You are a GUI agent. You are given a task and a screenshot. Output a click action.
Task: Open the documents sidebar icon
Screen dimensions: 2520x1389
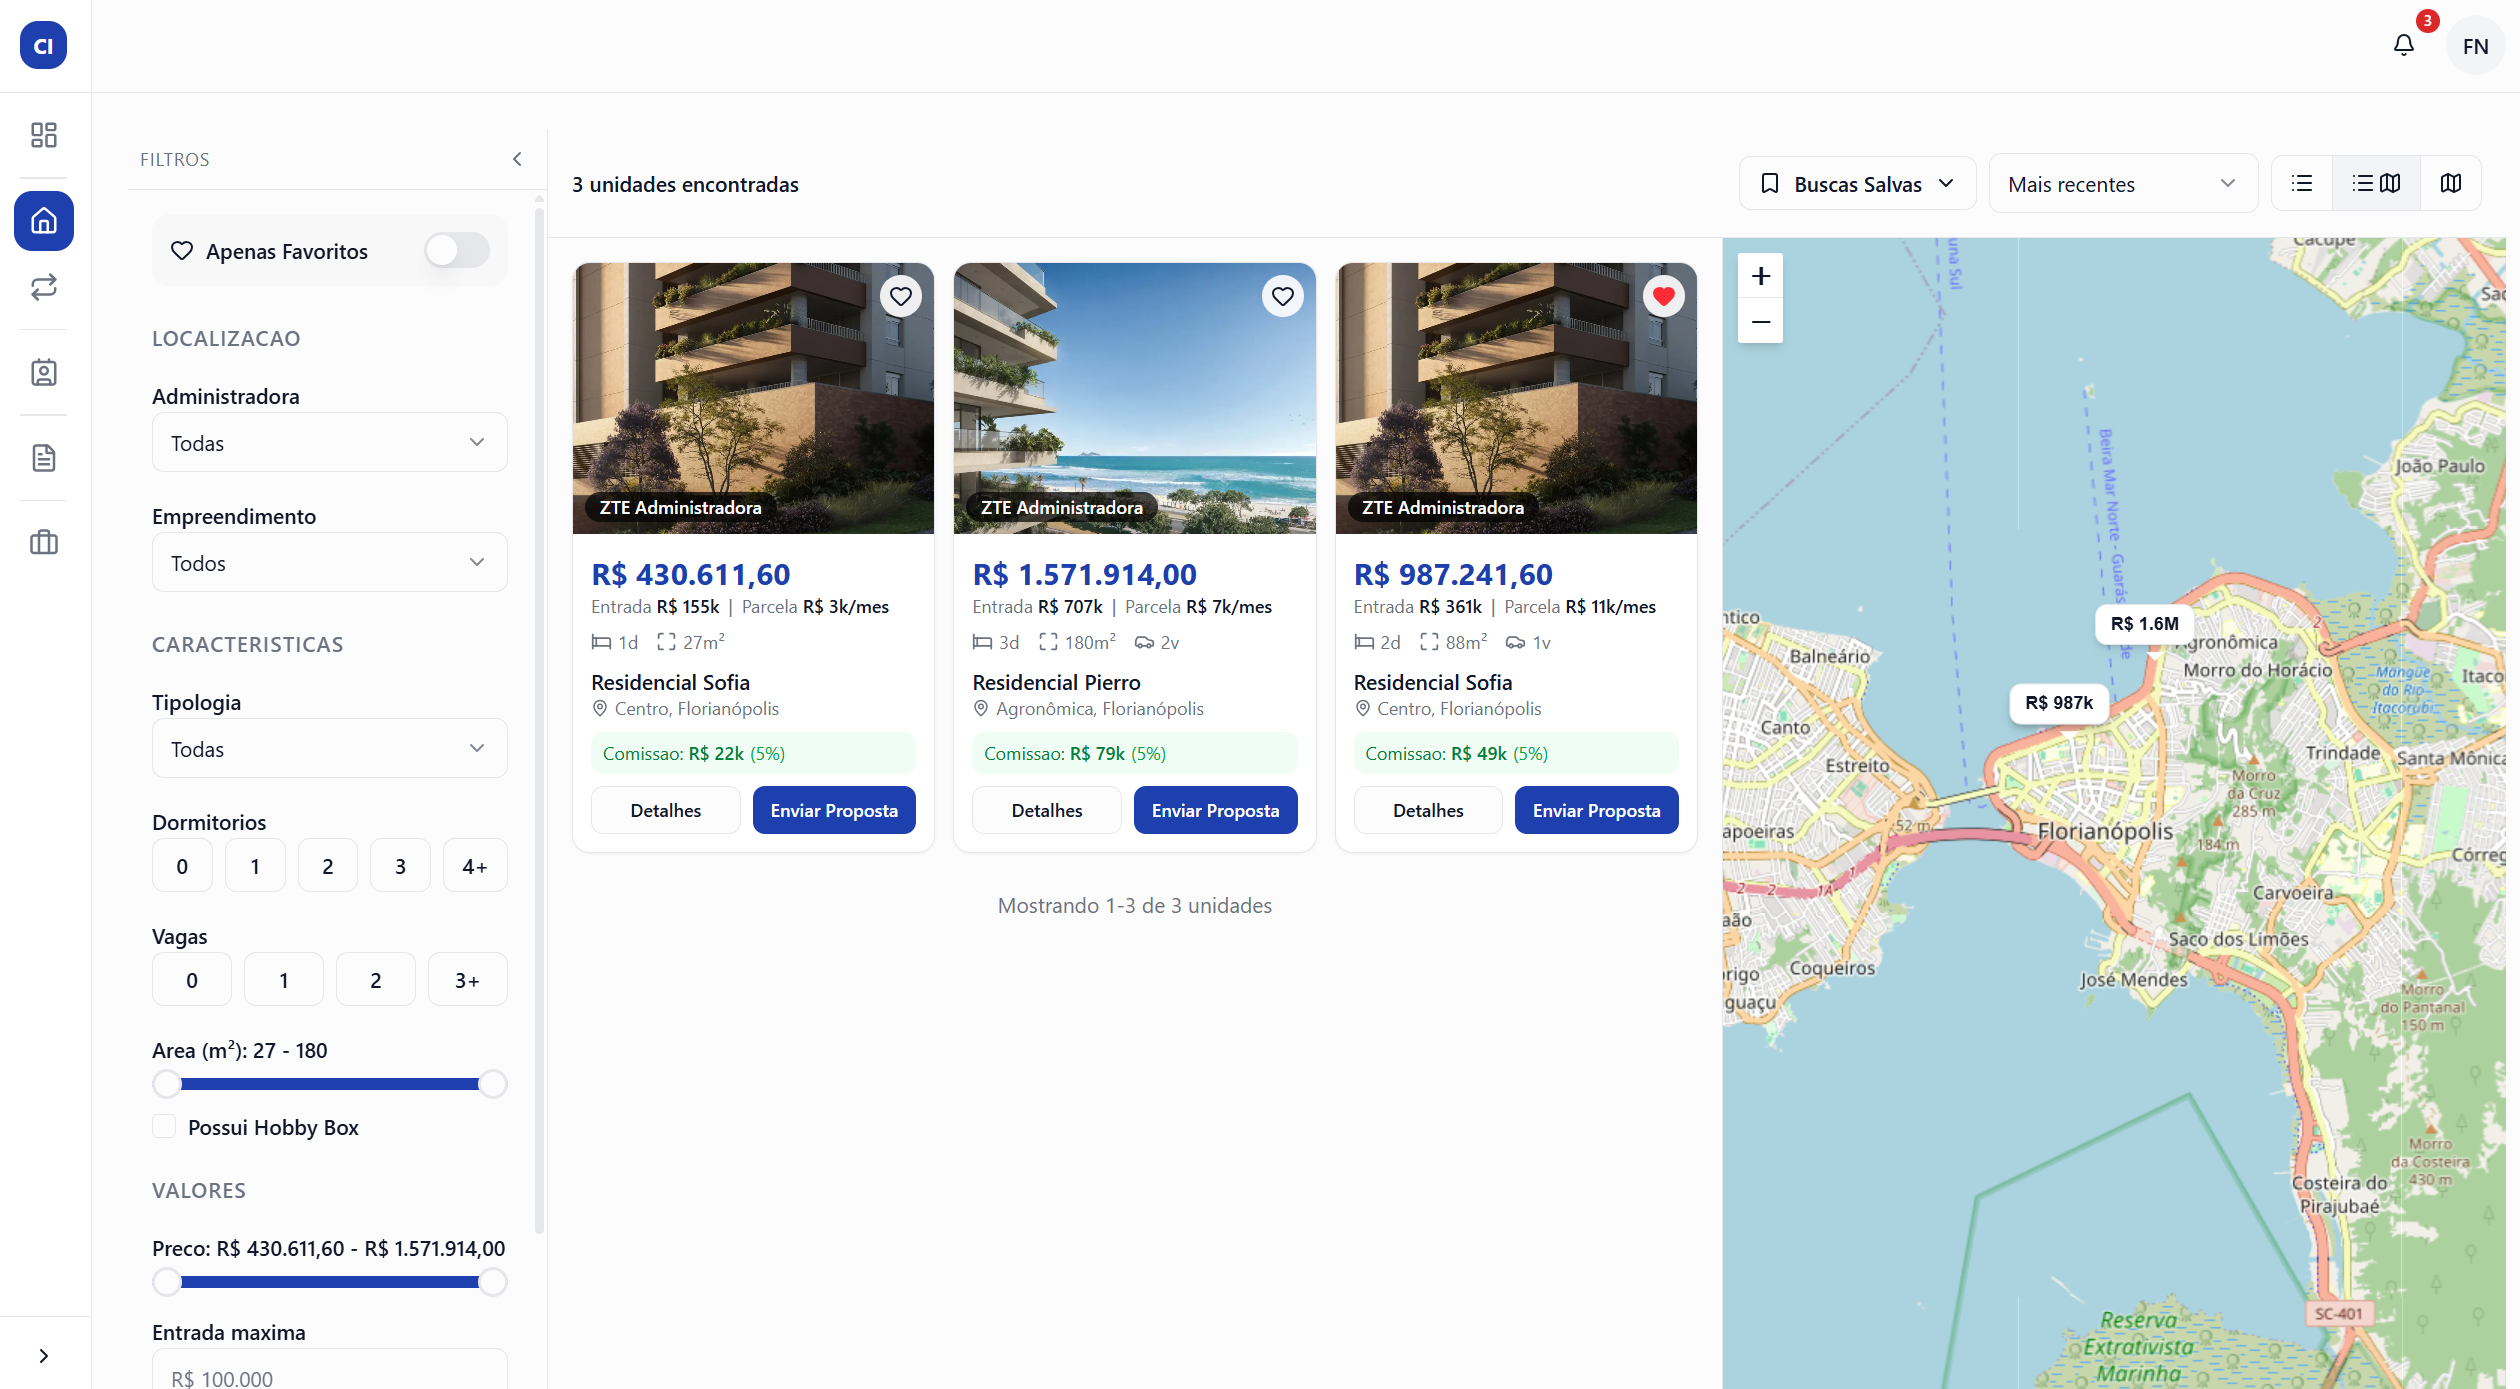[44, 458]
